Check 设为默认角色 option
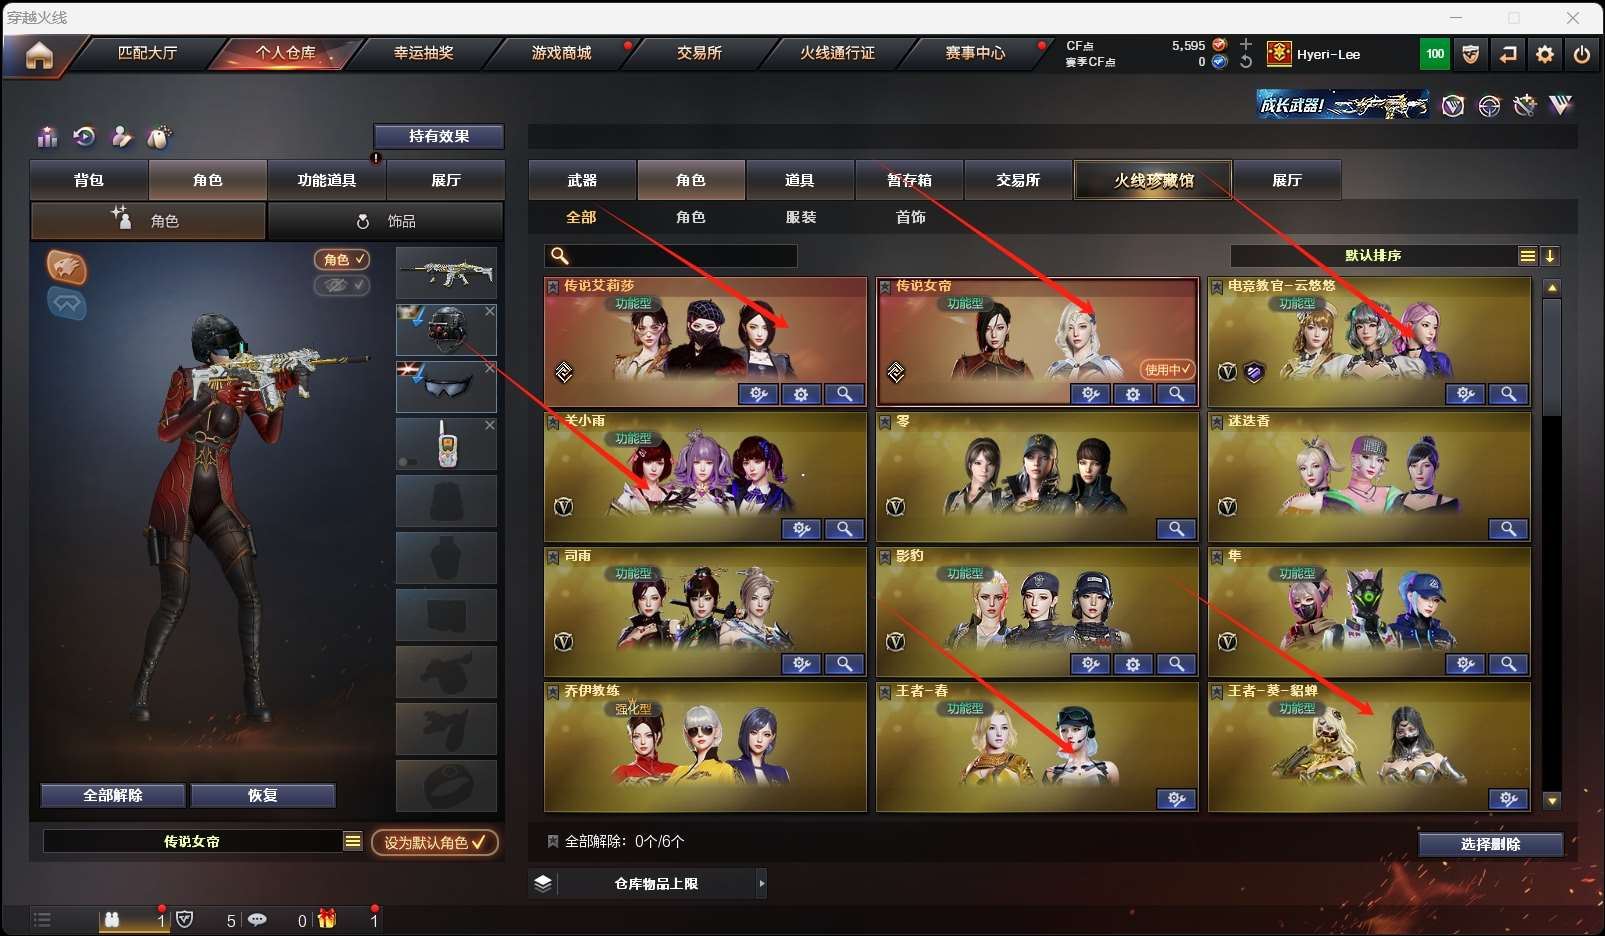 coord(434,842)
